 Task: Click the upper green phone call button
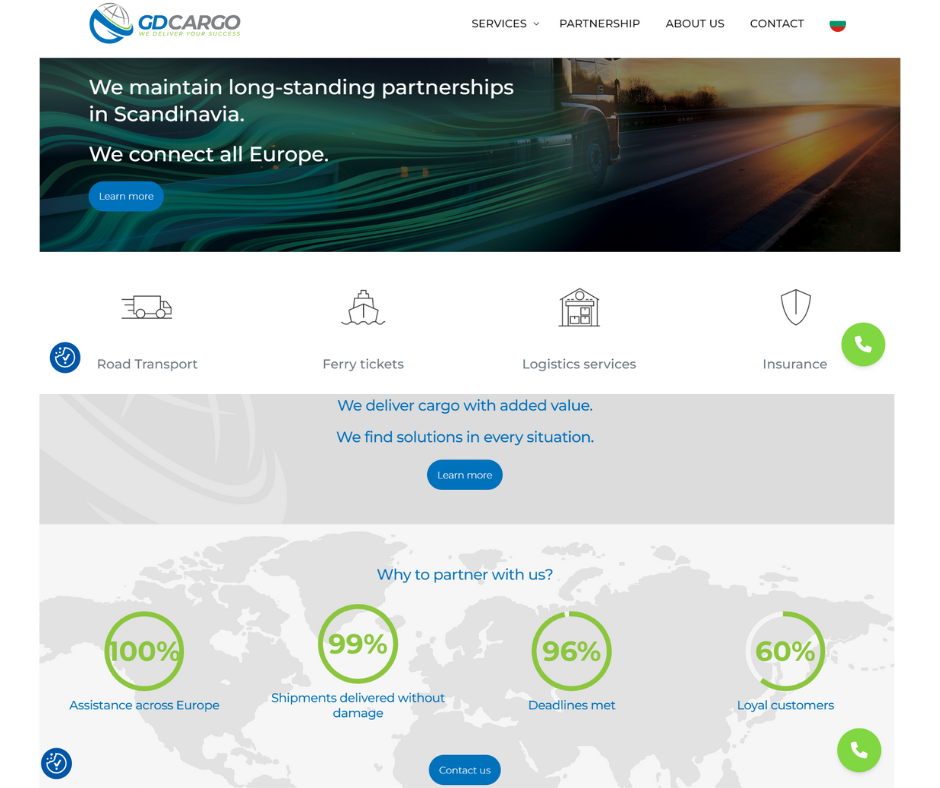[x=863, y=344]
